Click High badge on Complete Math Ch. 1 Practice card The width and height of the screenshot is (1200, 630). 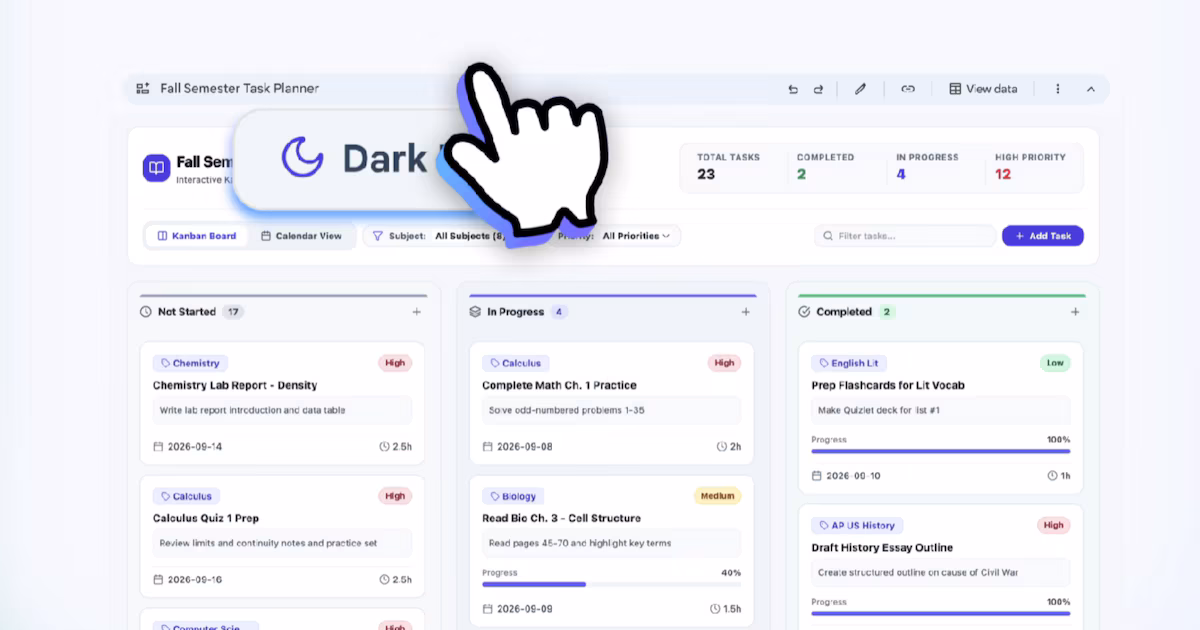(724, 363)
